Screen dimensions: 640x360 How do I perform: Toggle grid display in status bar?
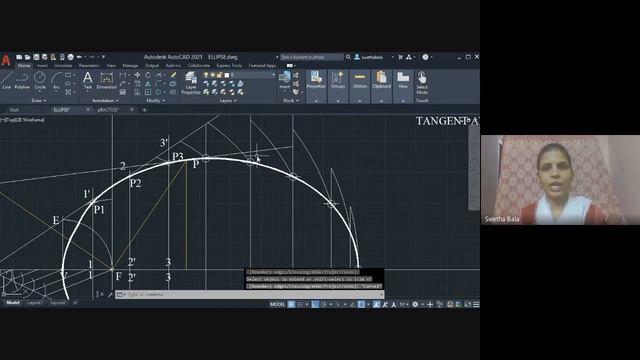(x=291, y=304)
